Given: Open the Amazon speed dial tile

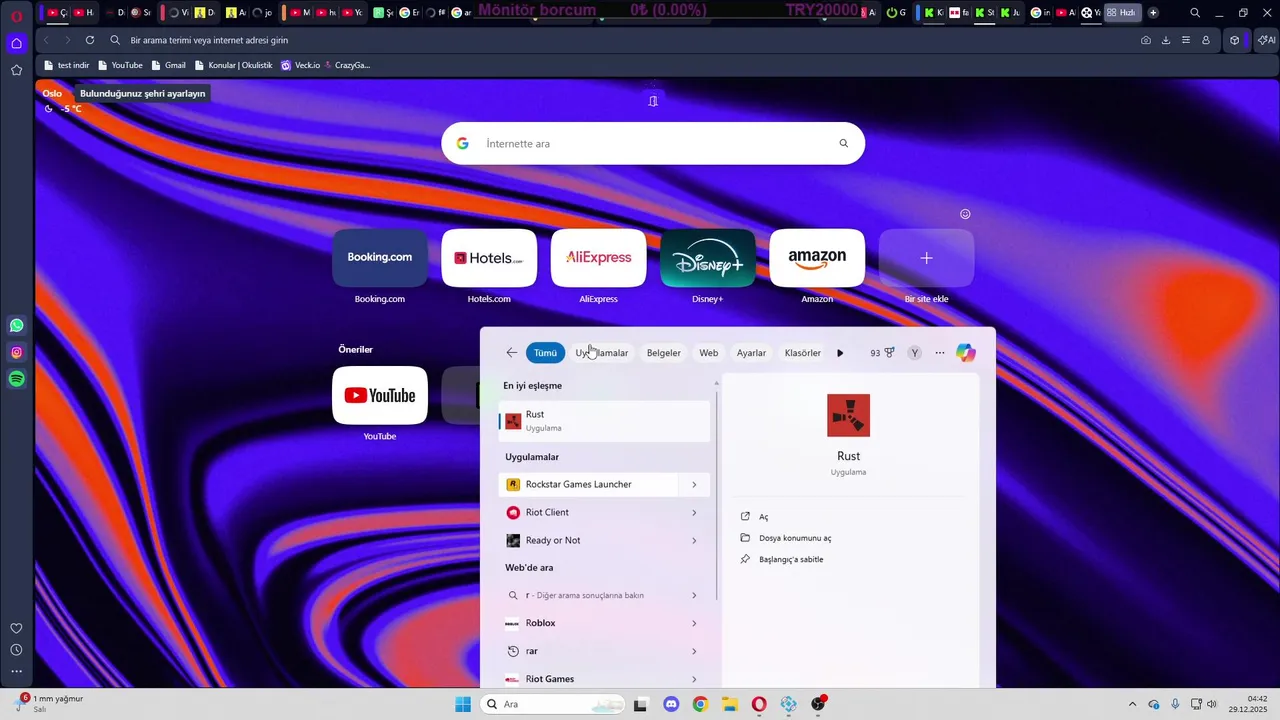Looking at the screenshot, I should 817,258.
